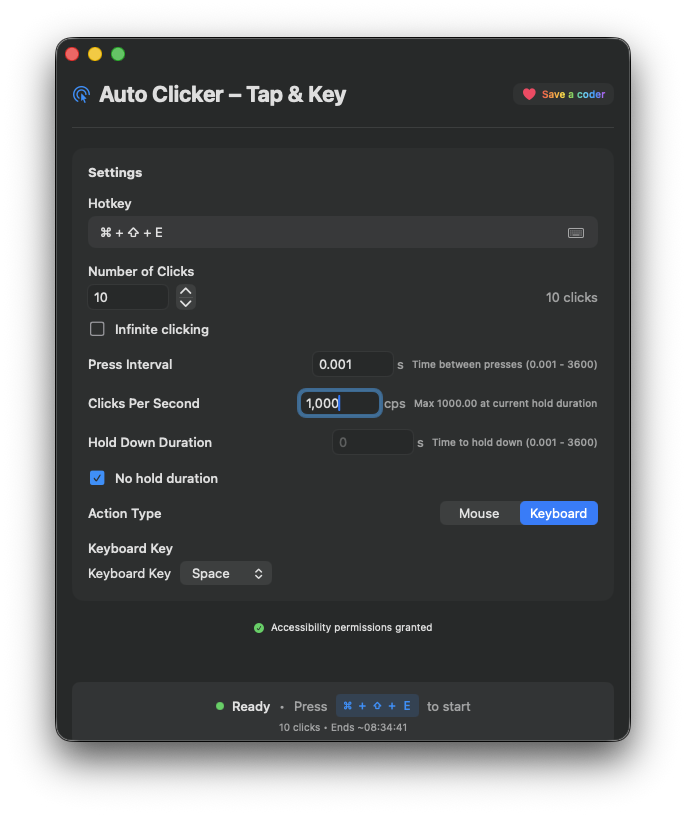
Task: Click the up arrow on Number of Clicks stepper
Action: [x=185, y=291]
